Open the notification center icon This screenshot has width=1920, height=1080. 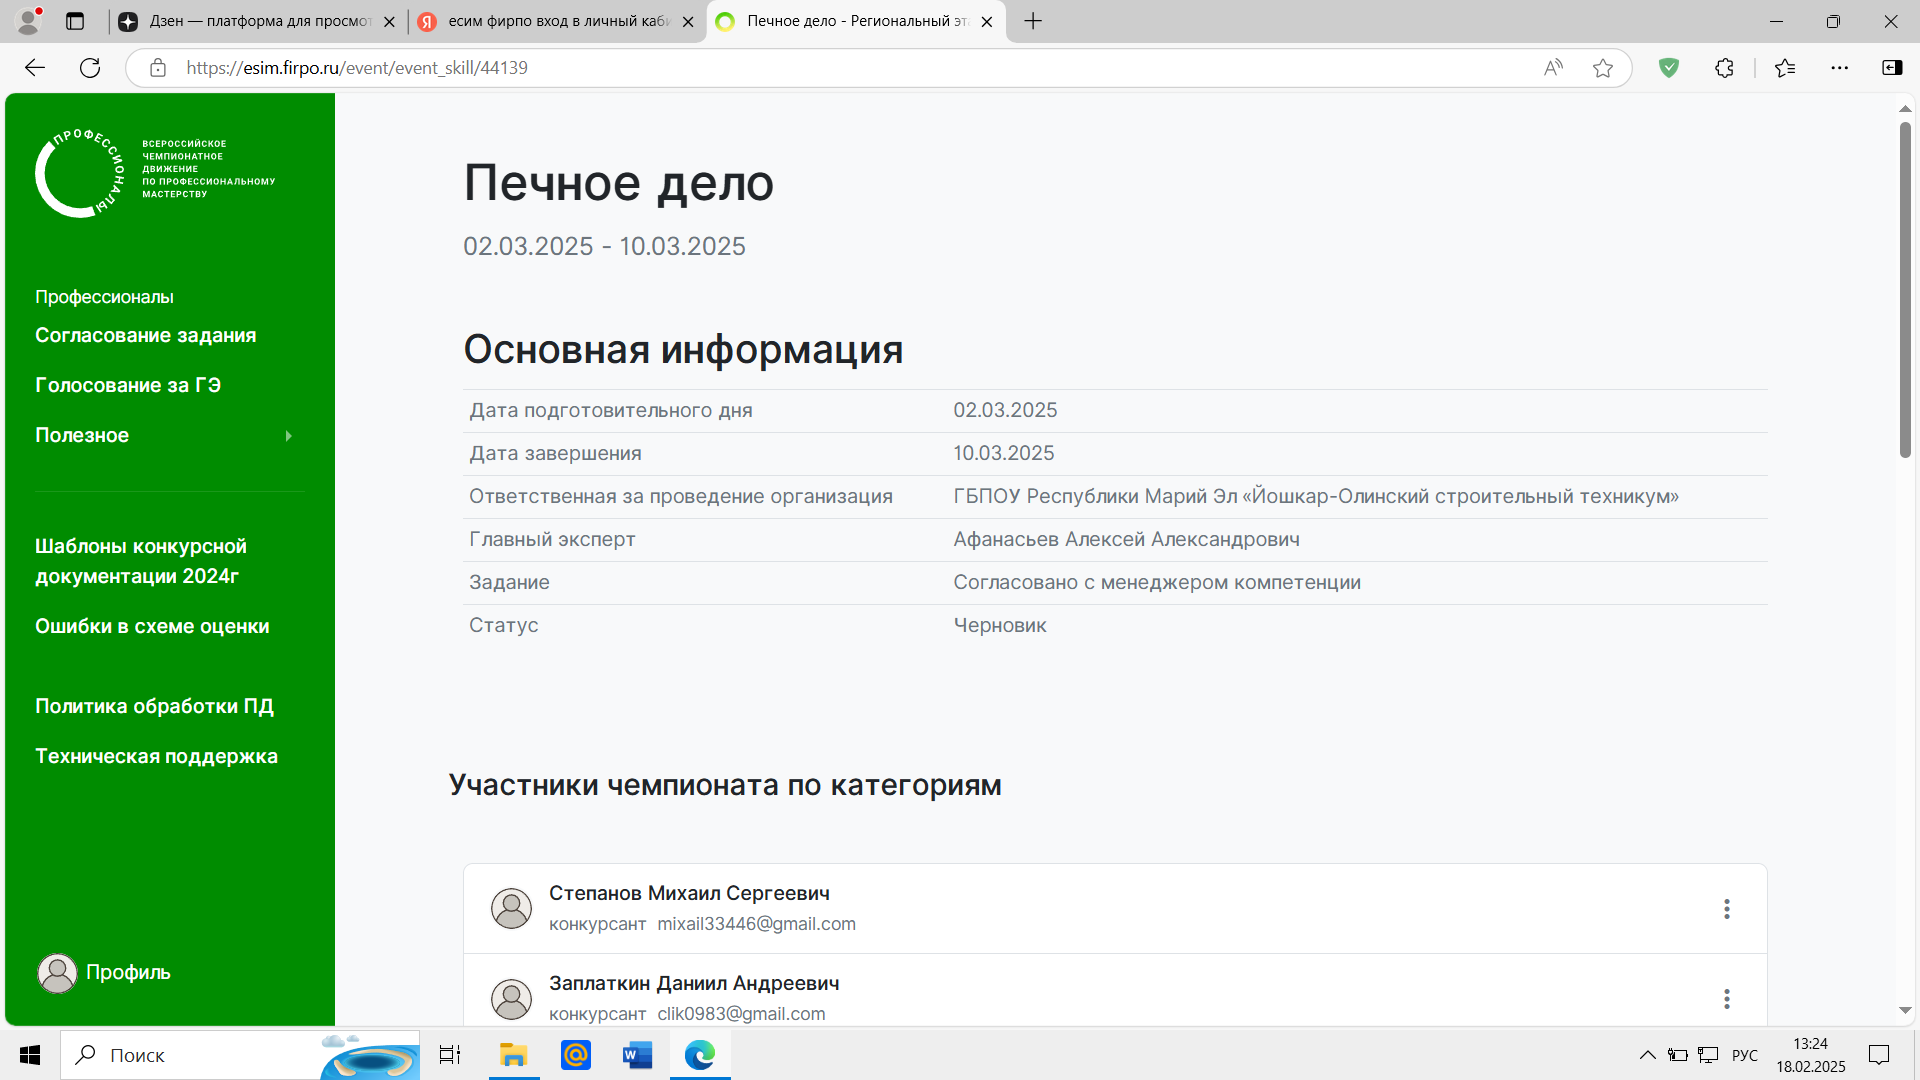point(1879,1054)
